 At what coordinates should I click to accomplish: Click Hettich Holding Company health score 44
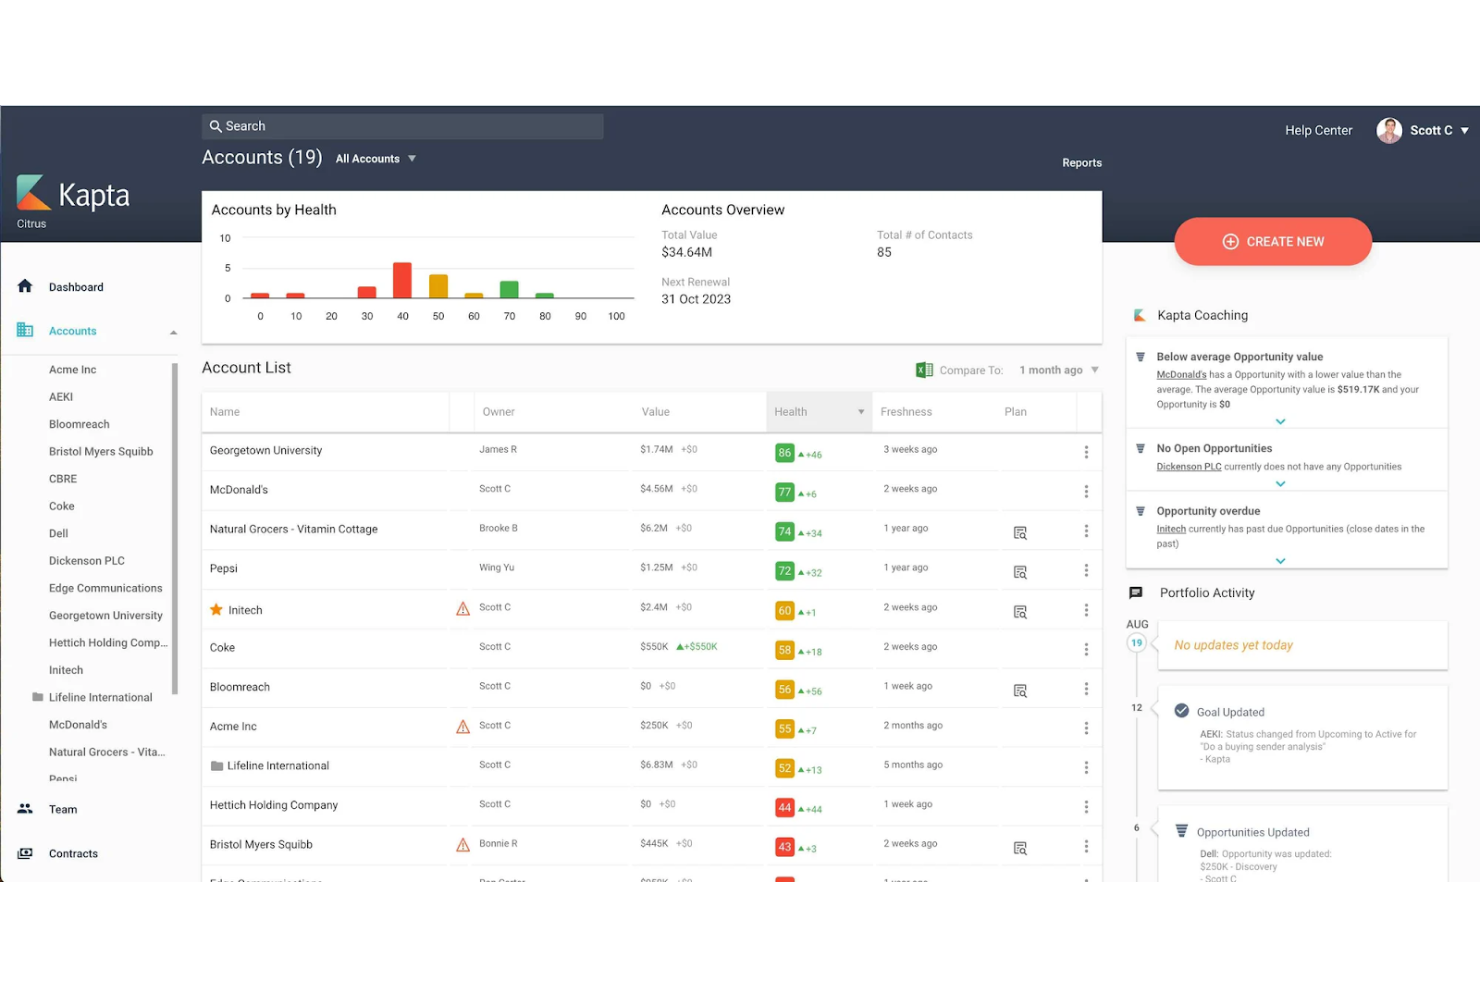pos(785,808)
